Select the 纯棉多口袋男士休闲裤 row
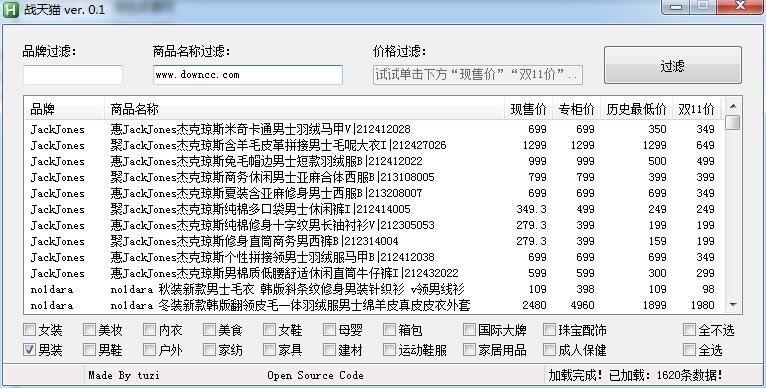This screenshot has height=388, width=766. click(x=374, y=209)
